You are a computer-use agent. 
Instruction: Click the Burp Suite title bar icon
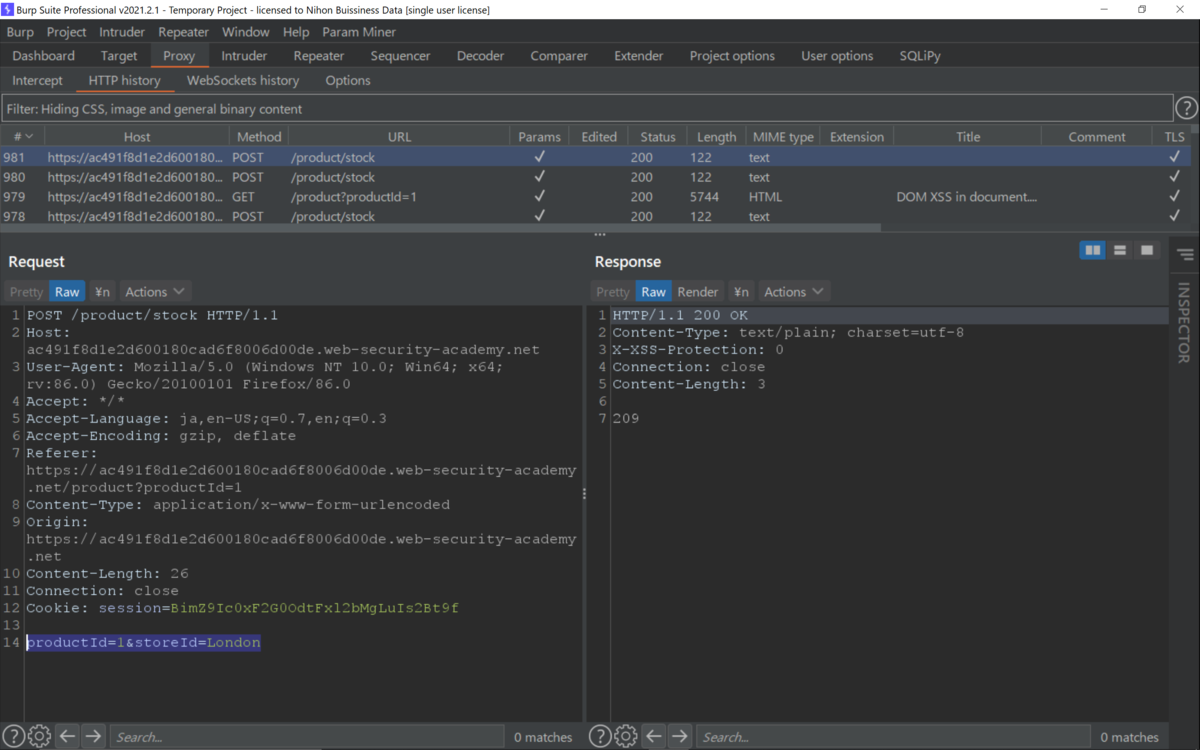(8, 9)
